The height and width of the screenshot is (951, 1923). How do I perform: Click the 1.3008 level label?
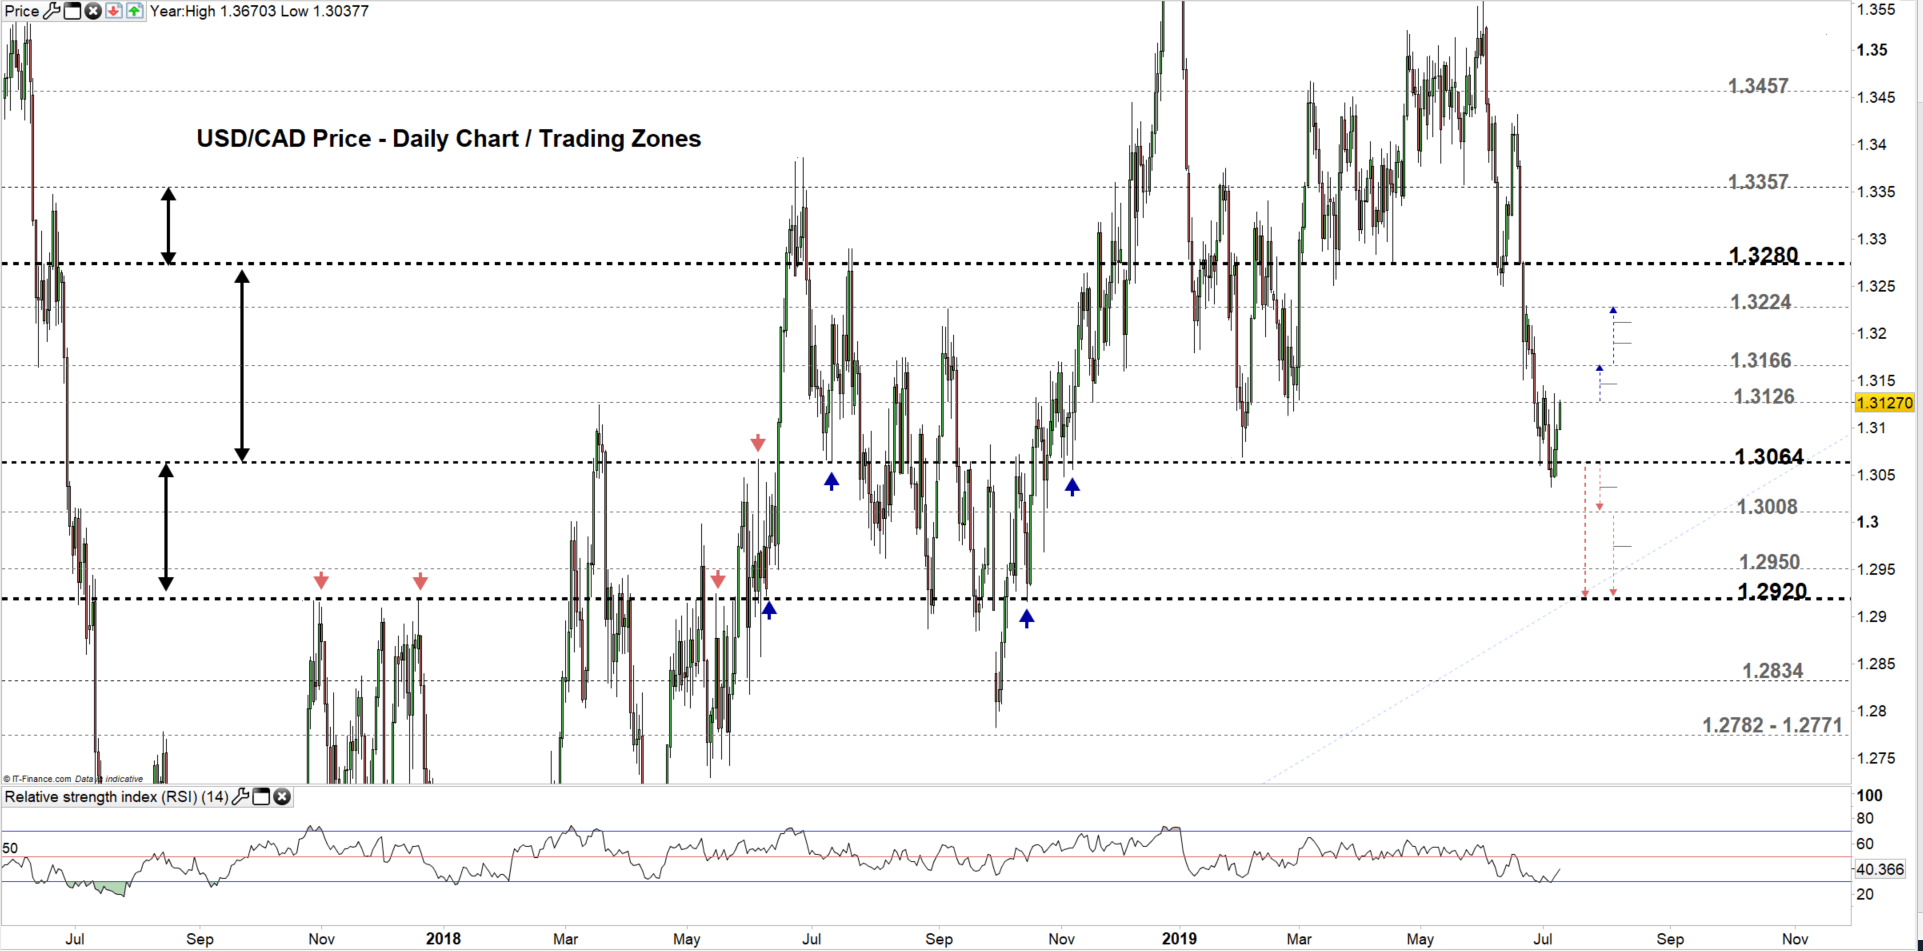(1767, 507)
